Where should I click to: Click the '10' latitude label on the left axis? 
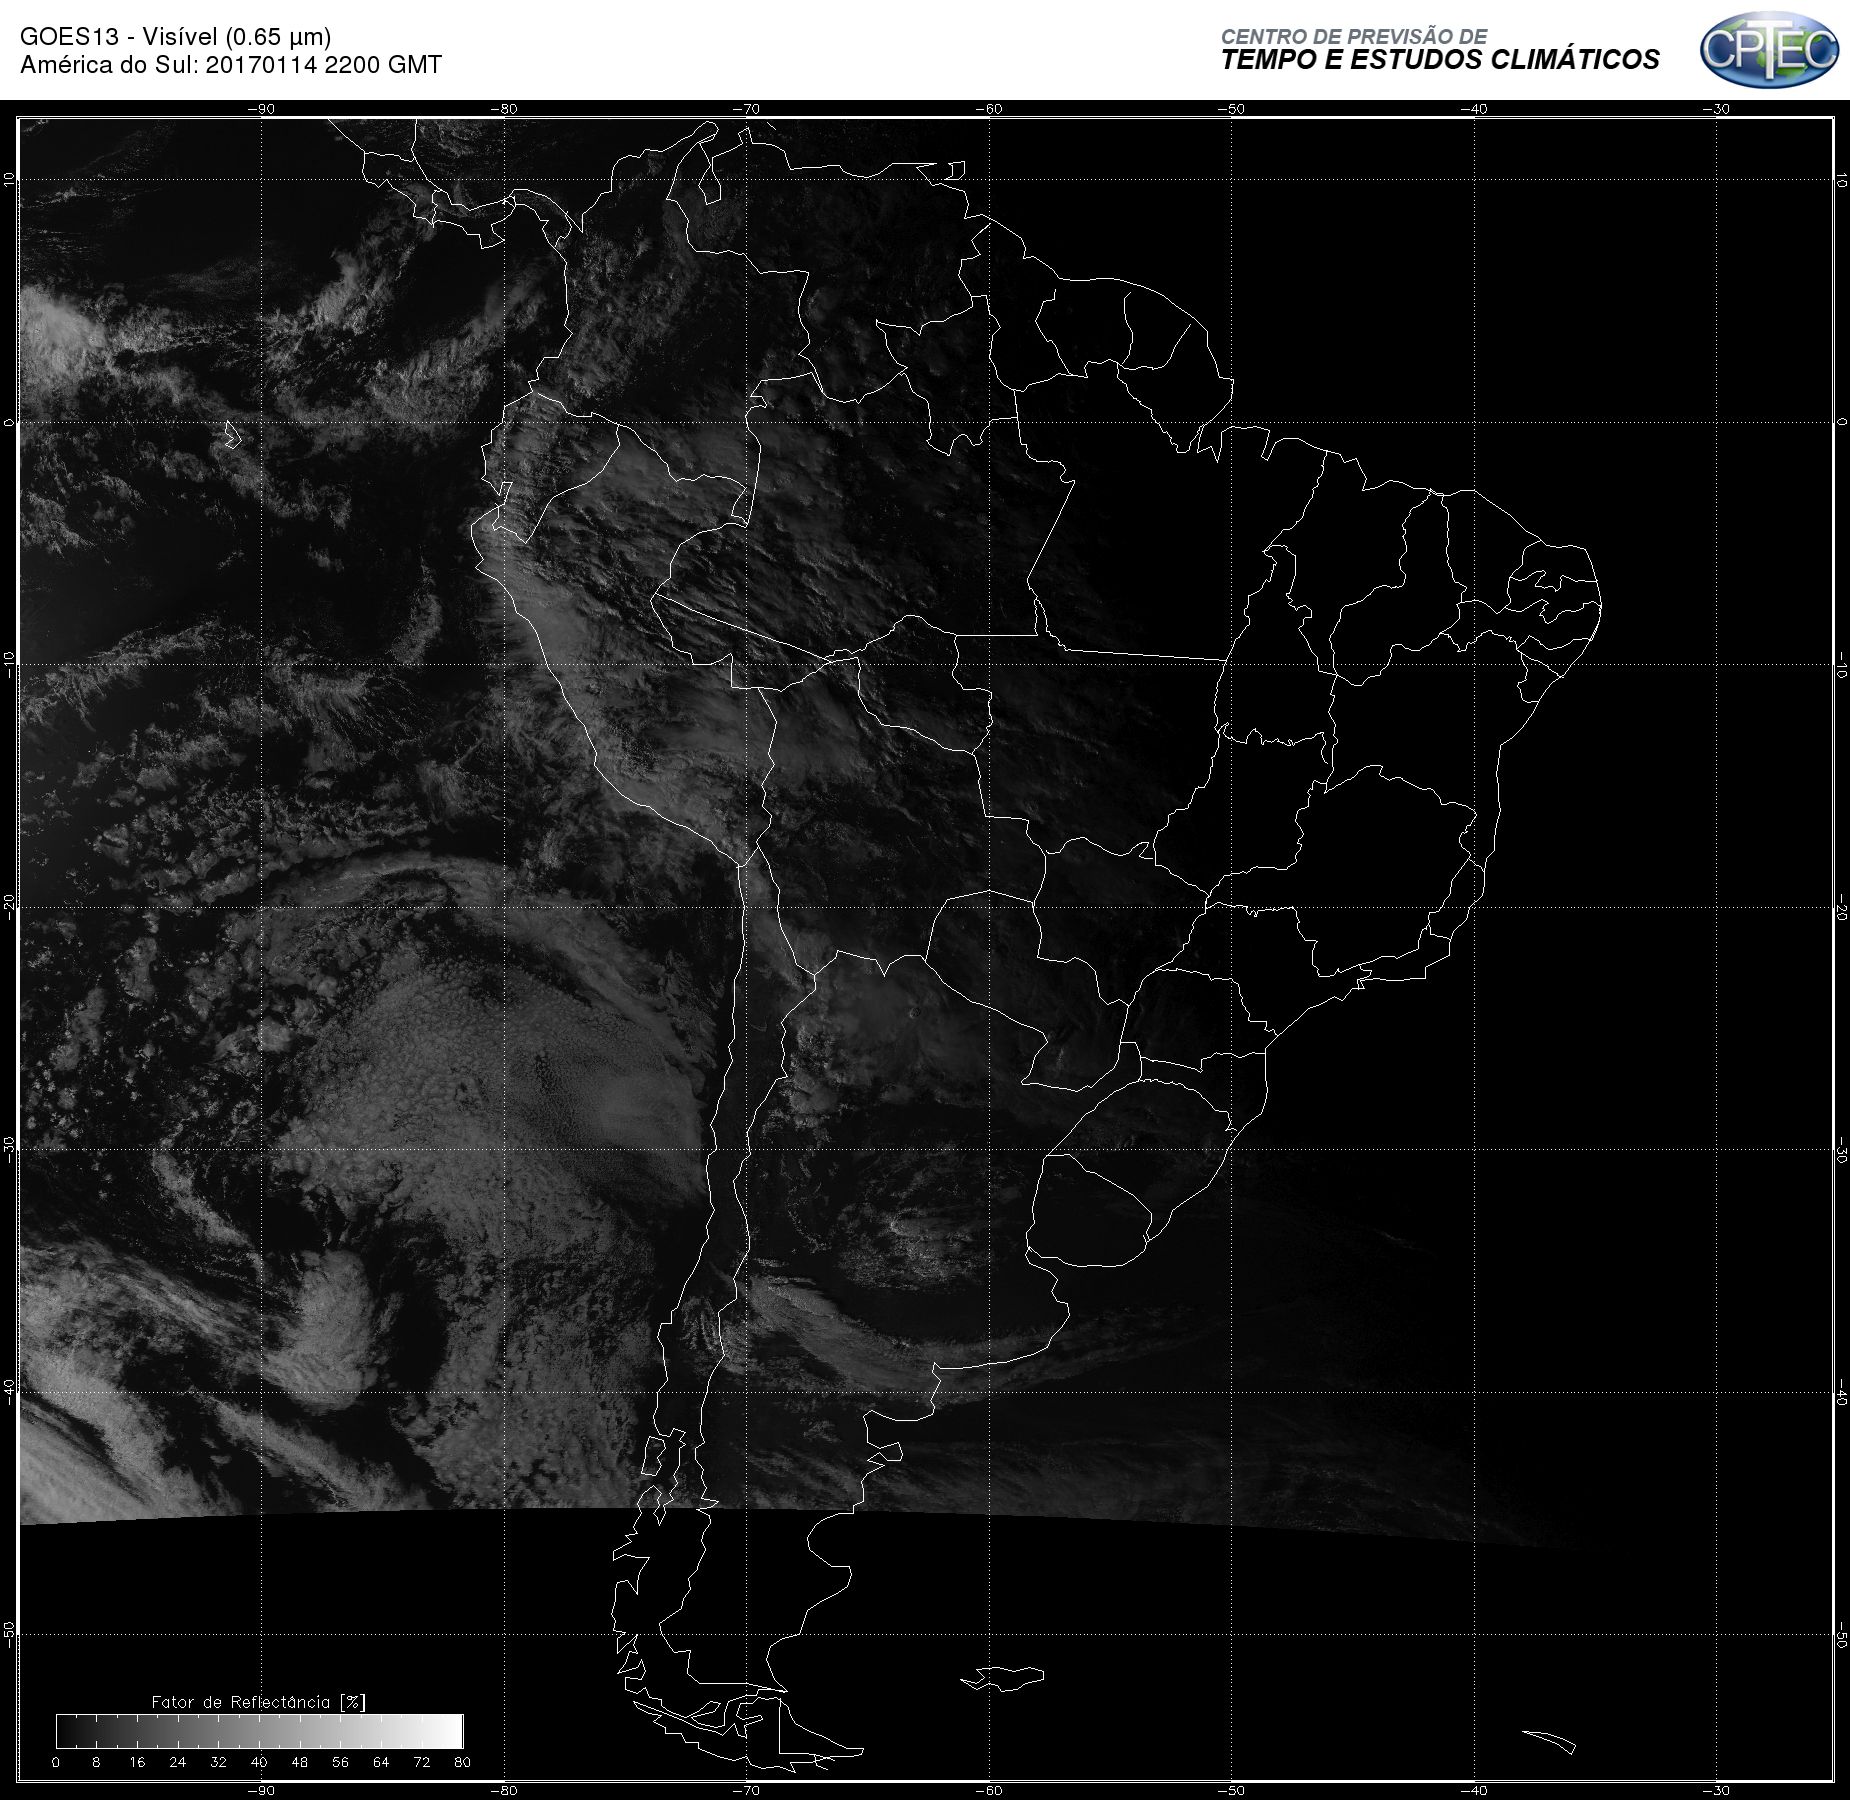click(9, 179)
